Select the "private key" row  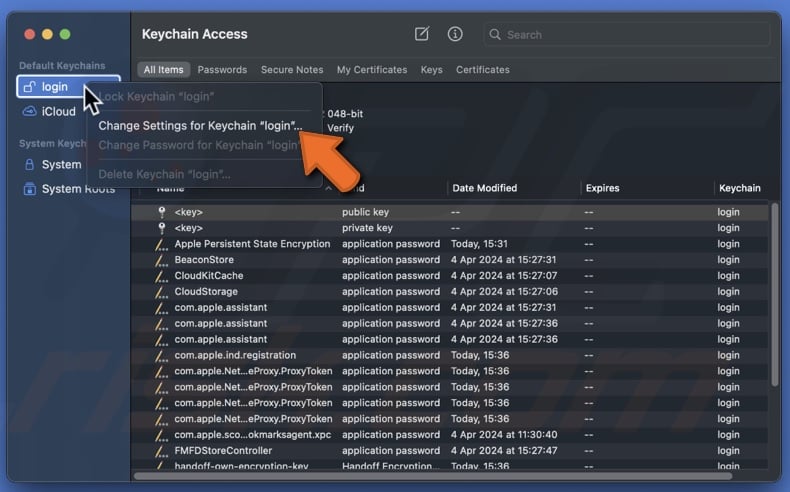[449, 228]
